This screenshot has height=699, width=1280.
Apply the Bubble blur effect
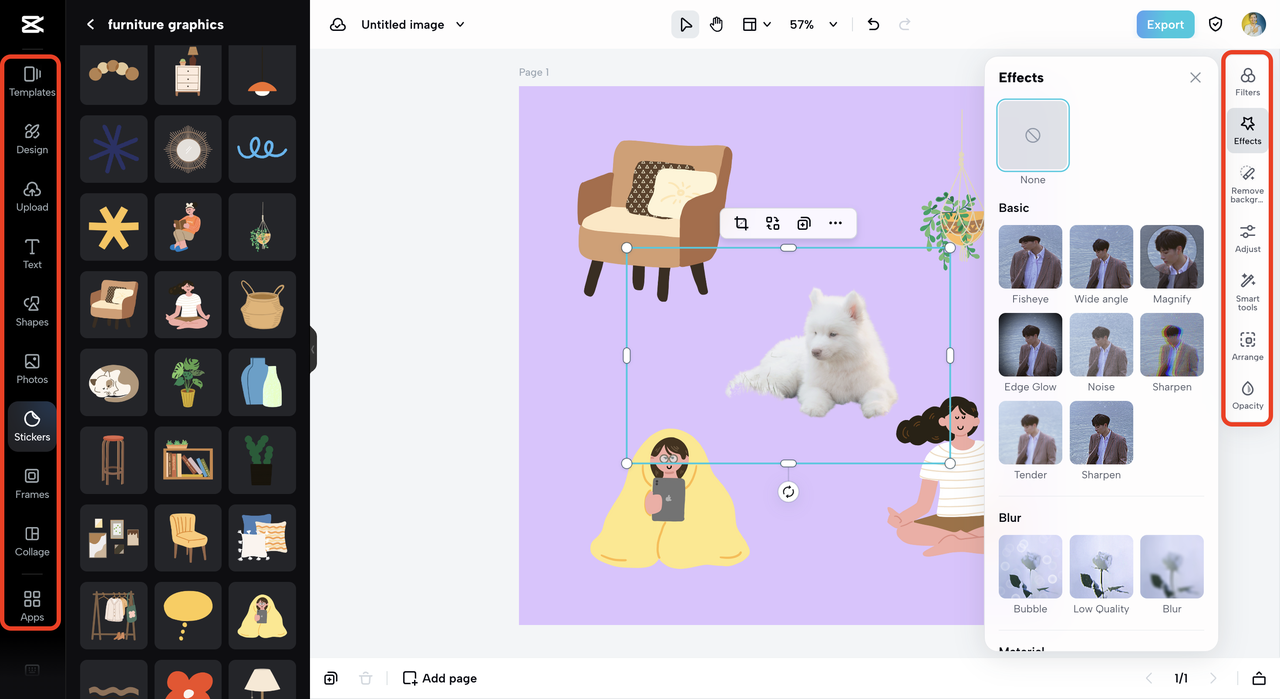1030,567
